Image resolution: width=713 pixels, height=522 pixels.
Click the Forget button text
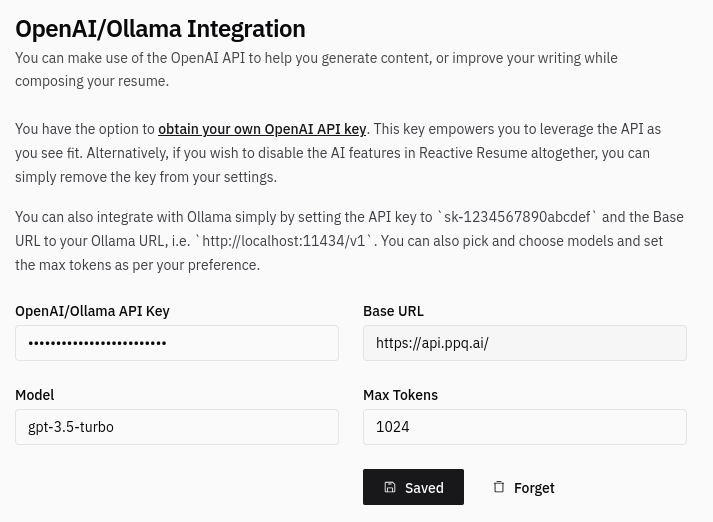(534, 488)
